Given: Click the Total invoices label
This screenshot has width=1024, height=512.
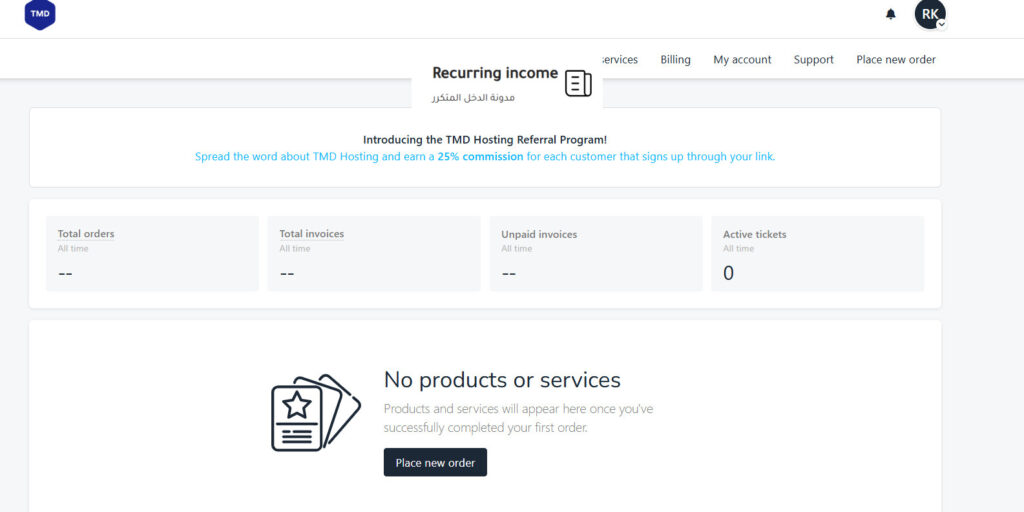Looking at the screenshot, I should (x=312, y=234).
